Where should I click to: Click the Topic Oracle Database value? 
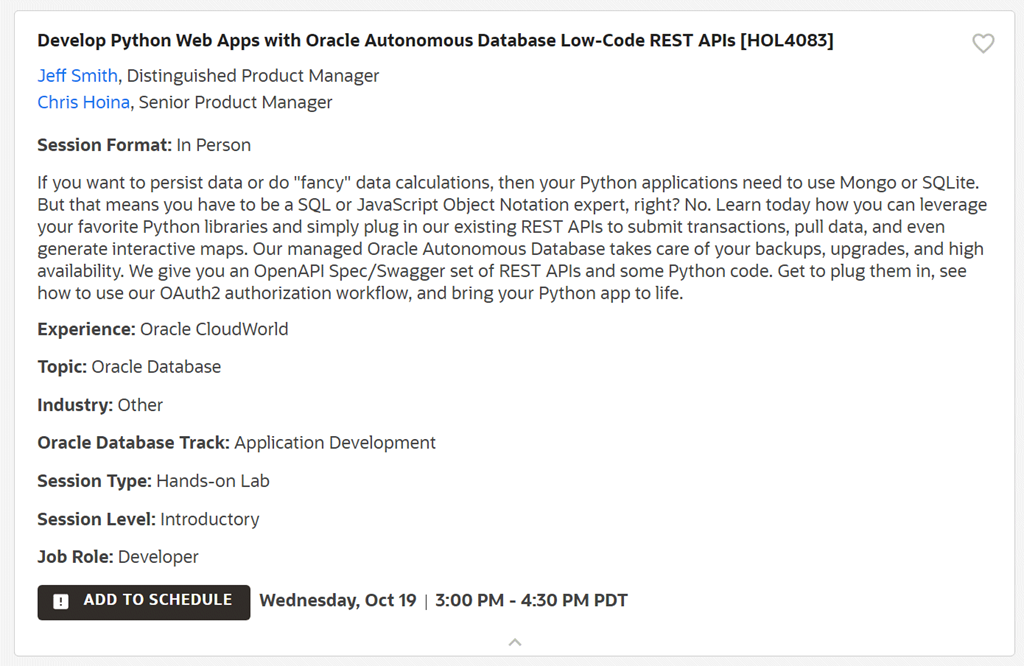(x=156, y=367)
